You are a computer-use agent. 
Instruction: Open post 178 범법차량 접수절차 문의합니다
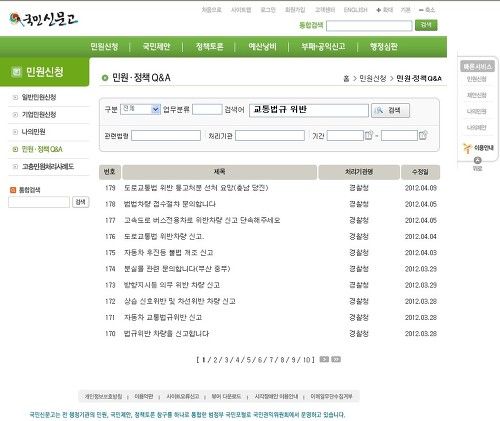tap(170, 204)
